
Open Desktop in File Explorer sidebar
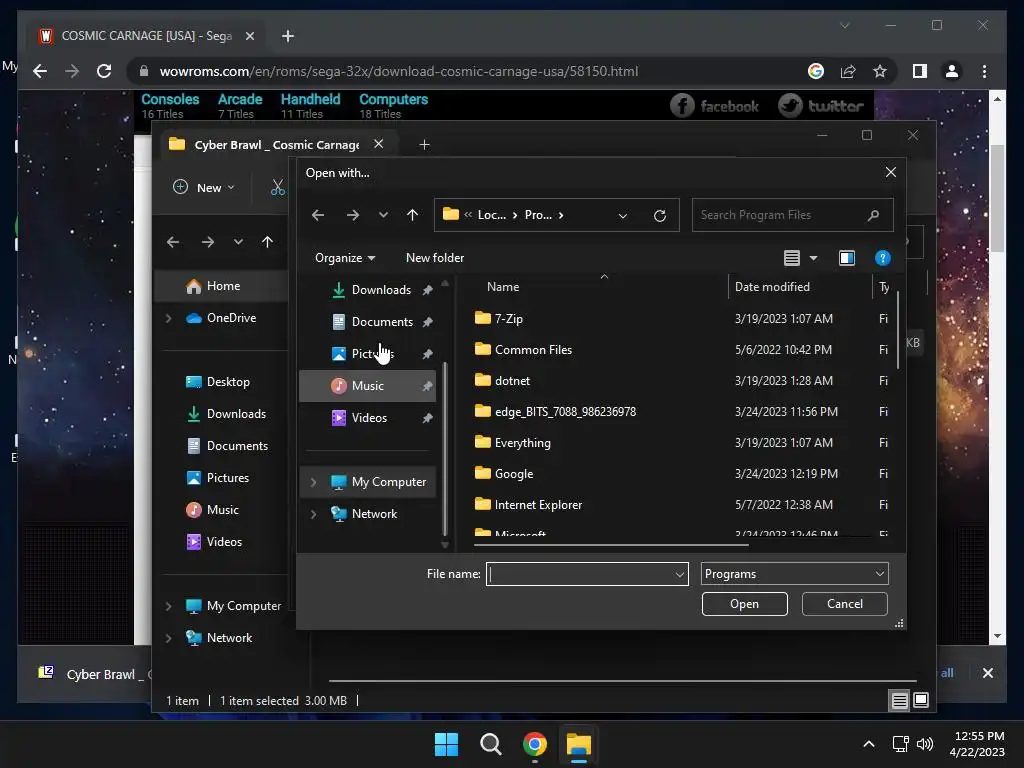[x=228, y=382]
